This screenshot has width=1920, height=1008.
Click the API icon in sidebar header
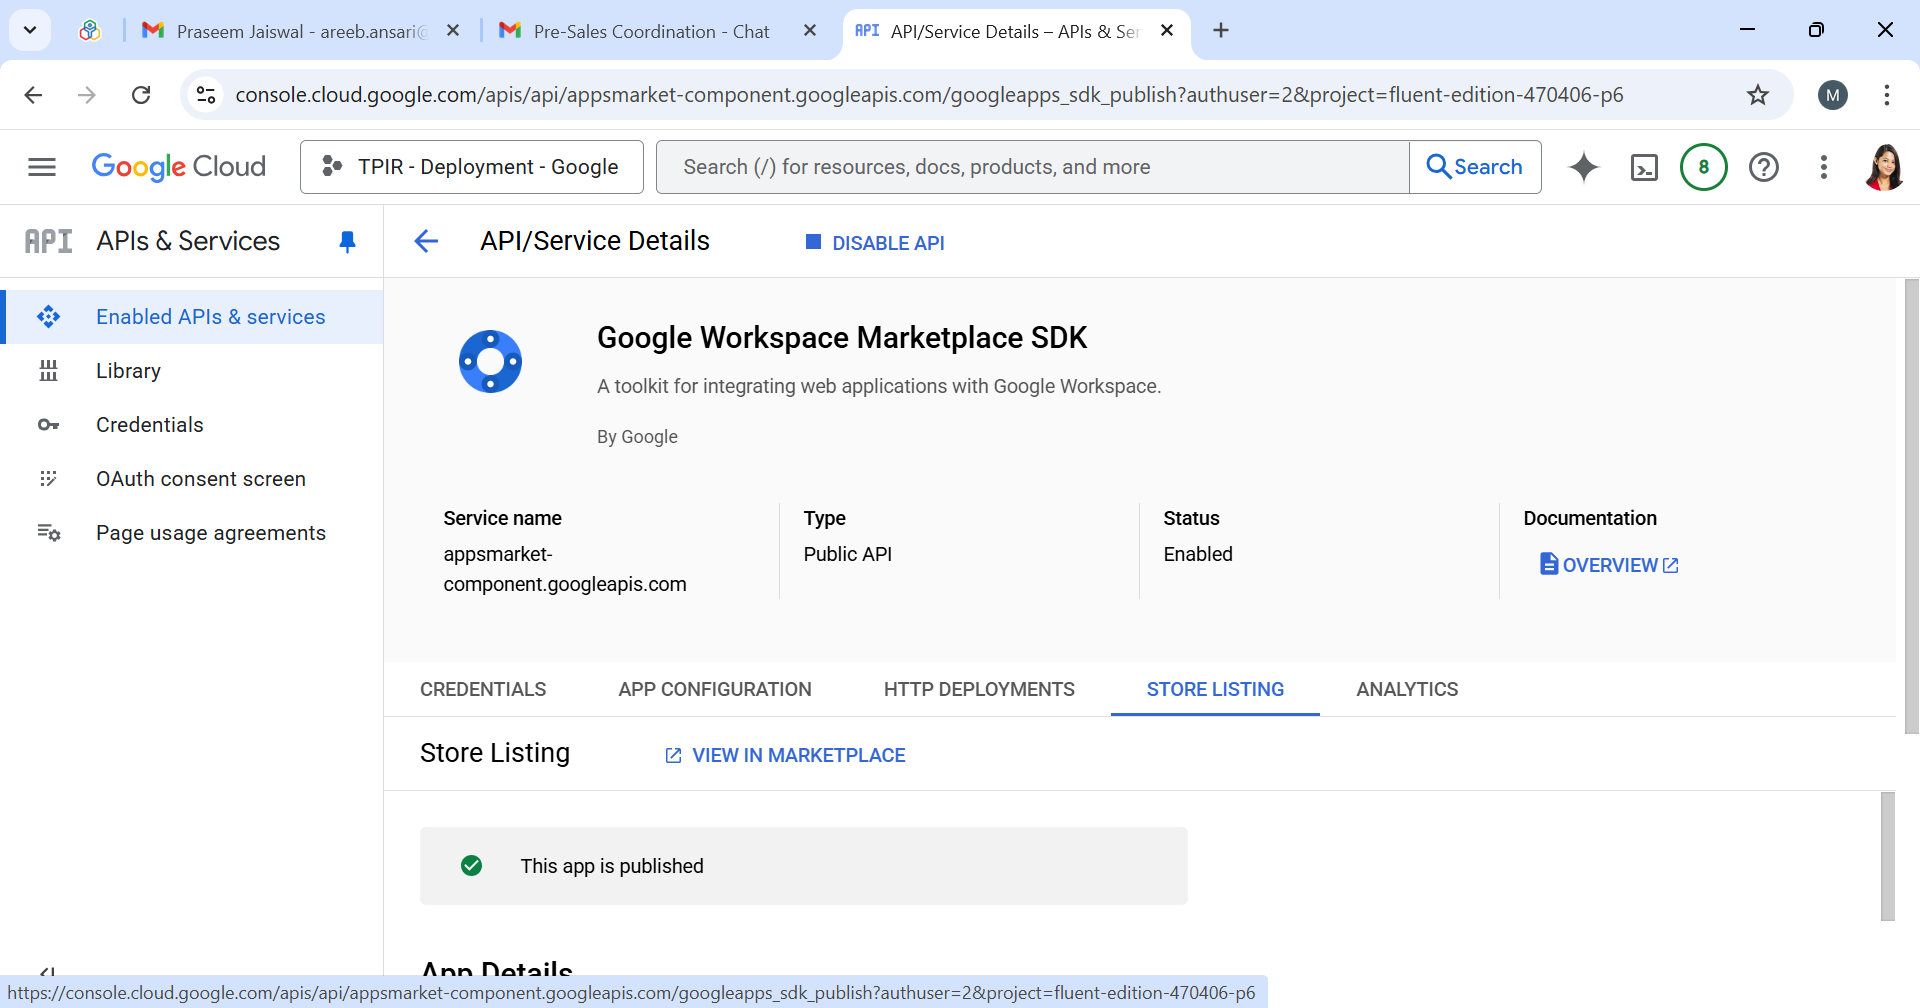[48, 241]
